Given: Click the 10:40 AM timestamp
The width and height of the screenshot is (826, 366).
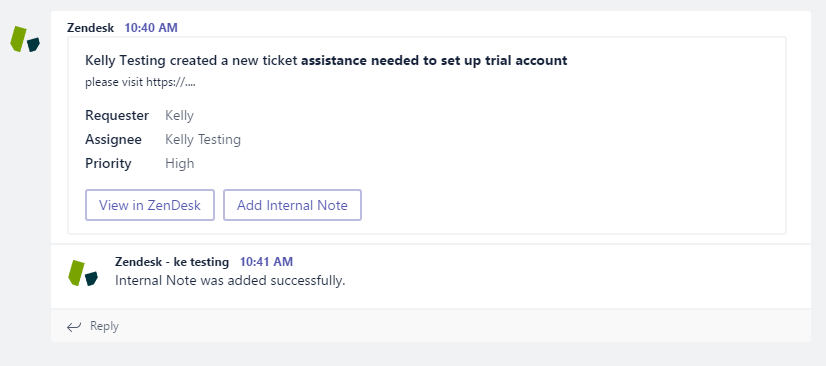Looking at the screenshot, I should coord(151,28).
